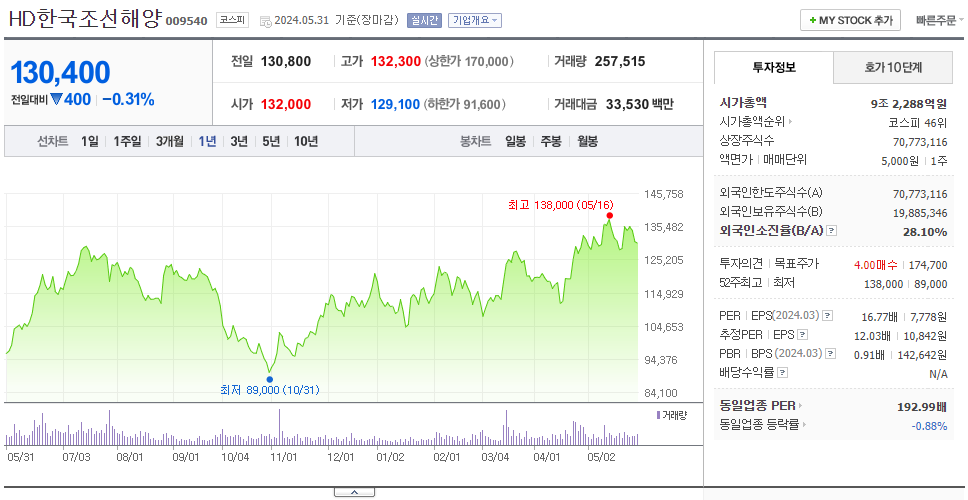This screenshot has height=500, width=968.
Task: Select the 3년 line chart
Action: click(239, 141)
